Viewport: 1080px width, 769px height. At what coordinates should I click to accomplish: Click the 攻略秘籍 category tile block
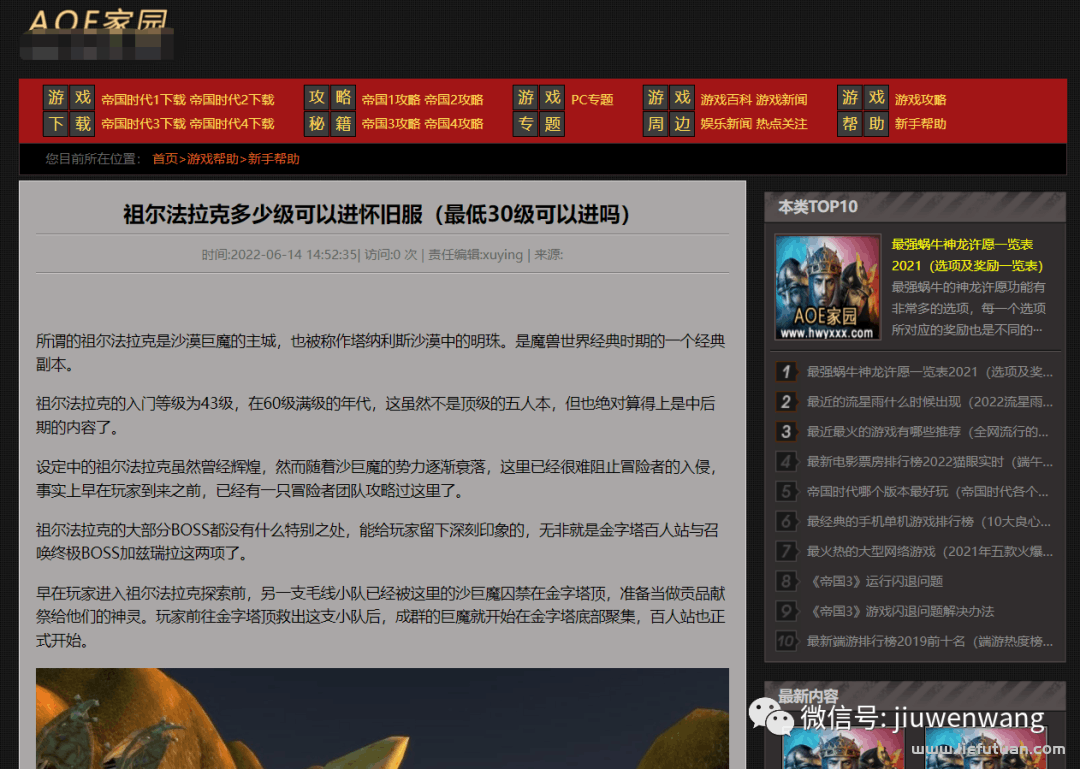coord(330,111)
